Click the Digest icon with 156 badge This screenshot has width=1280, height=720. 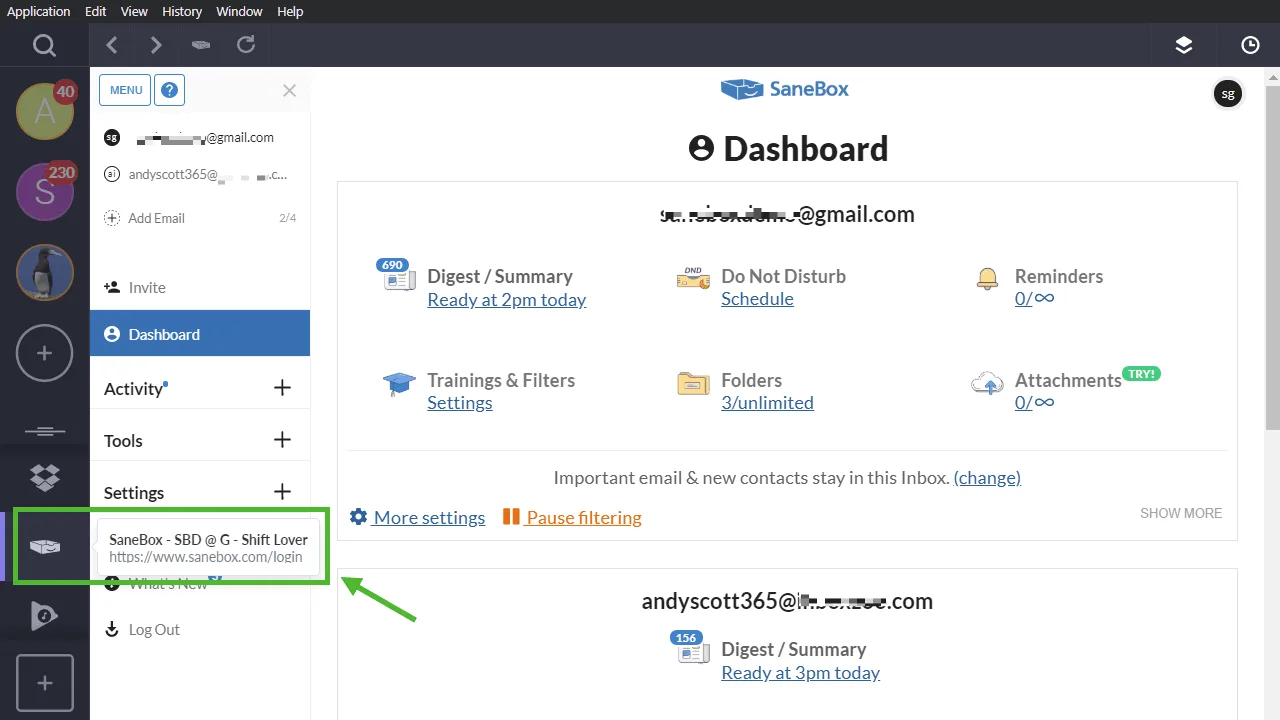(x=690, y=648)
